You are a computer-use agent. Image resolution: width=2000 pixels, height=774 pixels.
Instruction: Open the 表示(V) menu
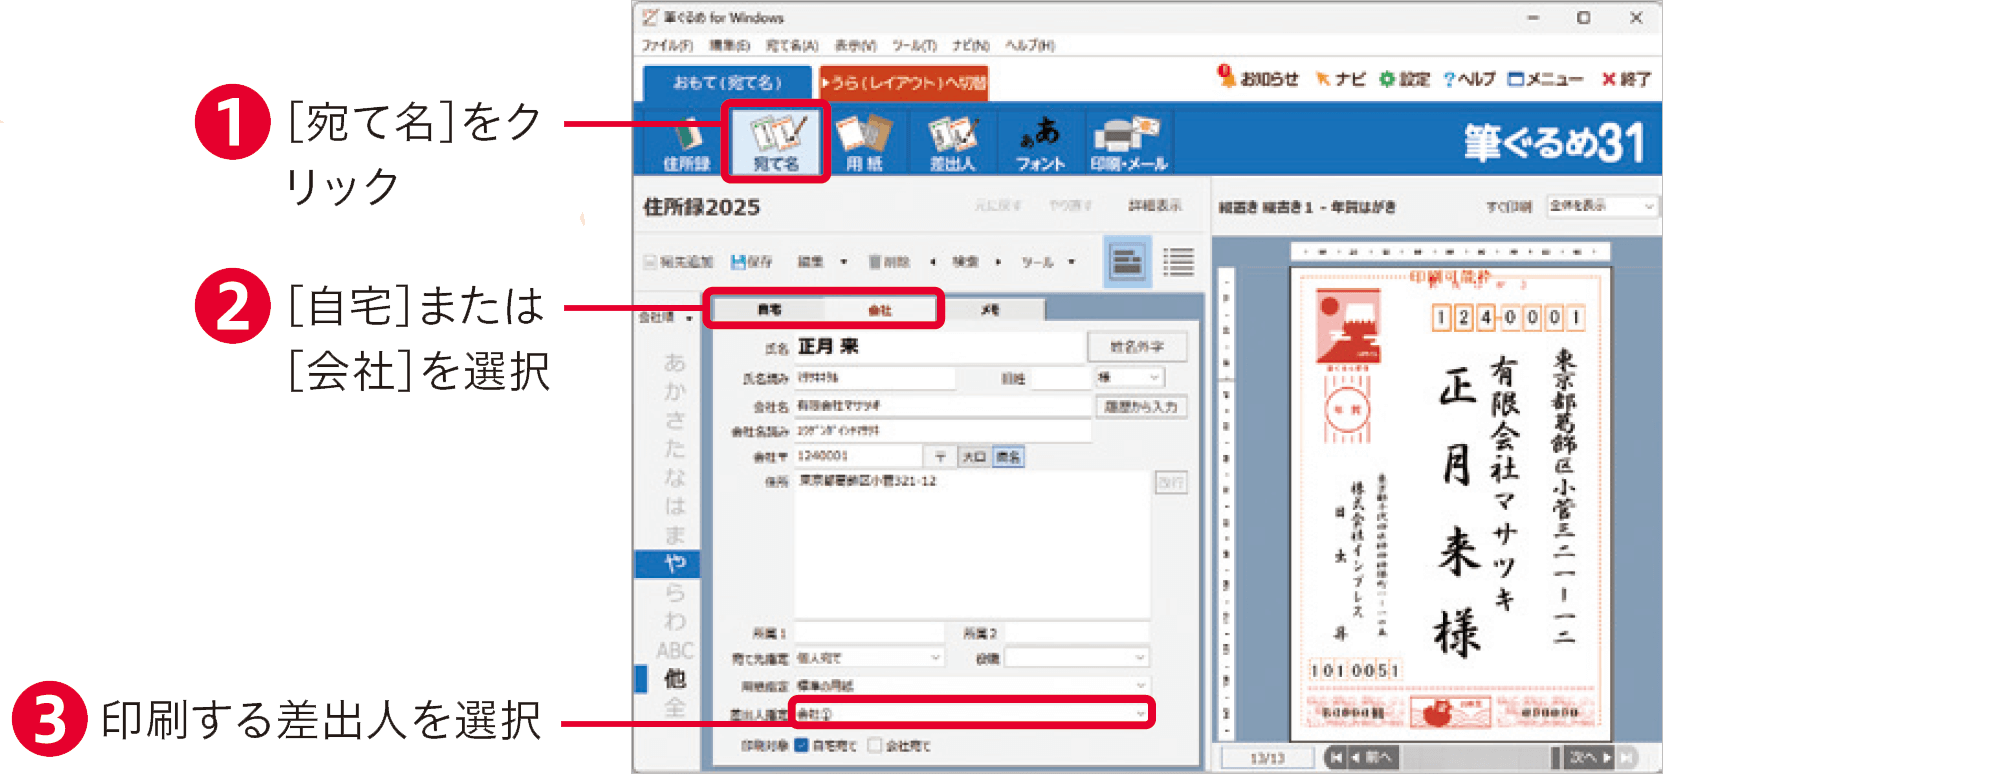[x=855, y=45]
